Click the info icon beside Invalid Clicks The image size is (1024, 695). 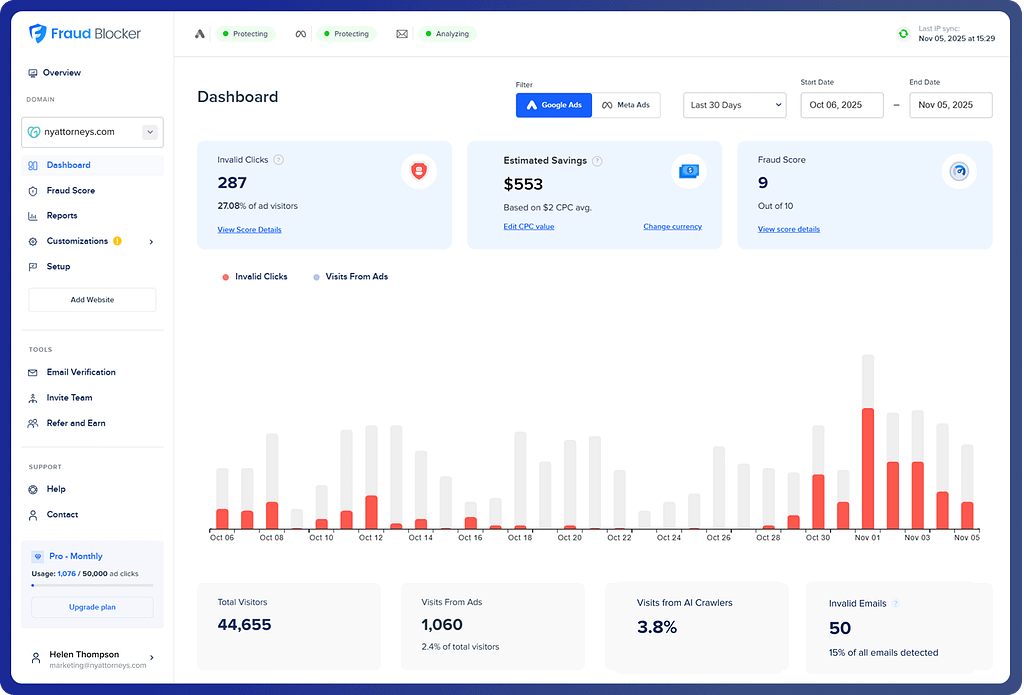click(x=278, y=160)
